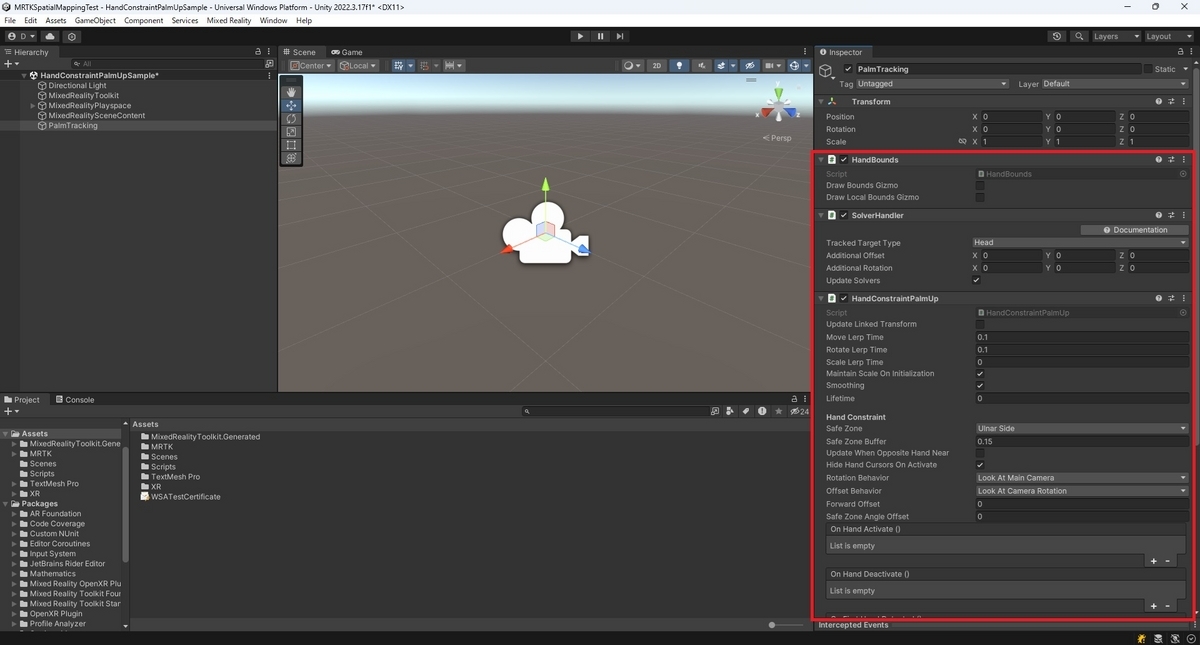Open the Layout dropdown
Viewport: 1200px width, 645px height.
(1168, 36)
